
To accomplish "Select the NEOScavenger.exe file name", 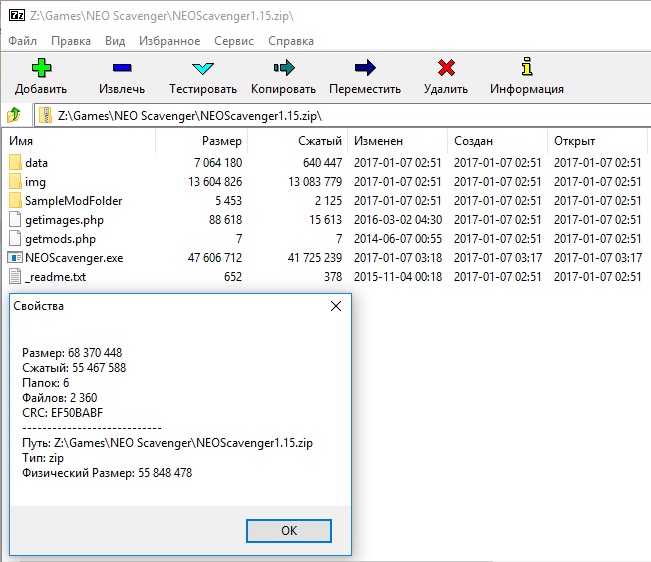I will click(x=74, y=258).
